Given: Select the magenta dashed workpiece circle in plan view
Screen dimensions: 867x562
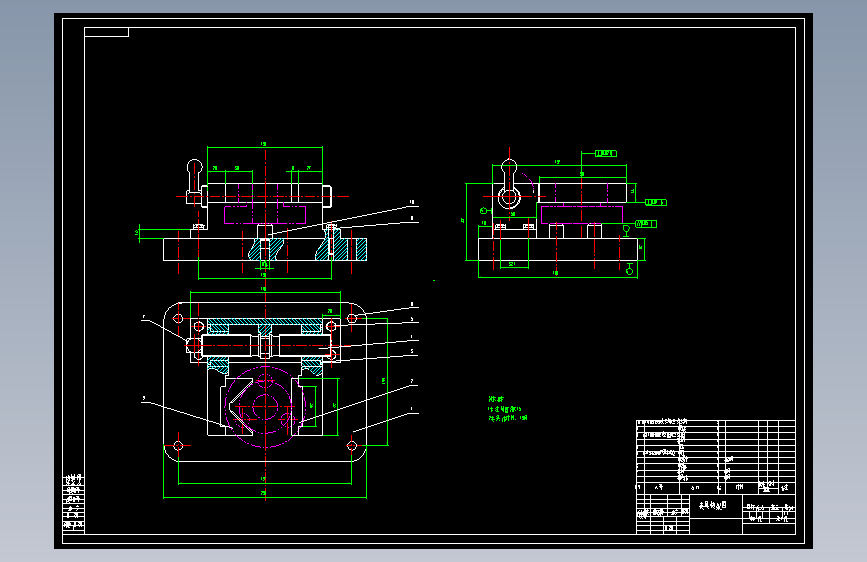Looking at the screenshot, I should [265, 407].
